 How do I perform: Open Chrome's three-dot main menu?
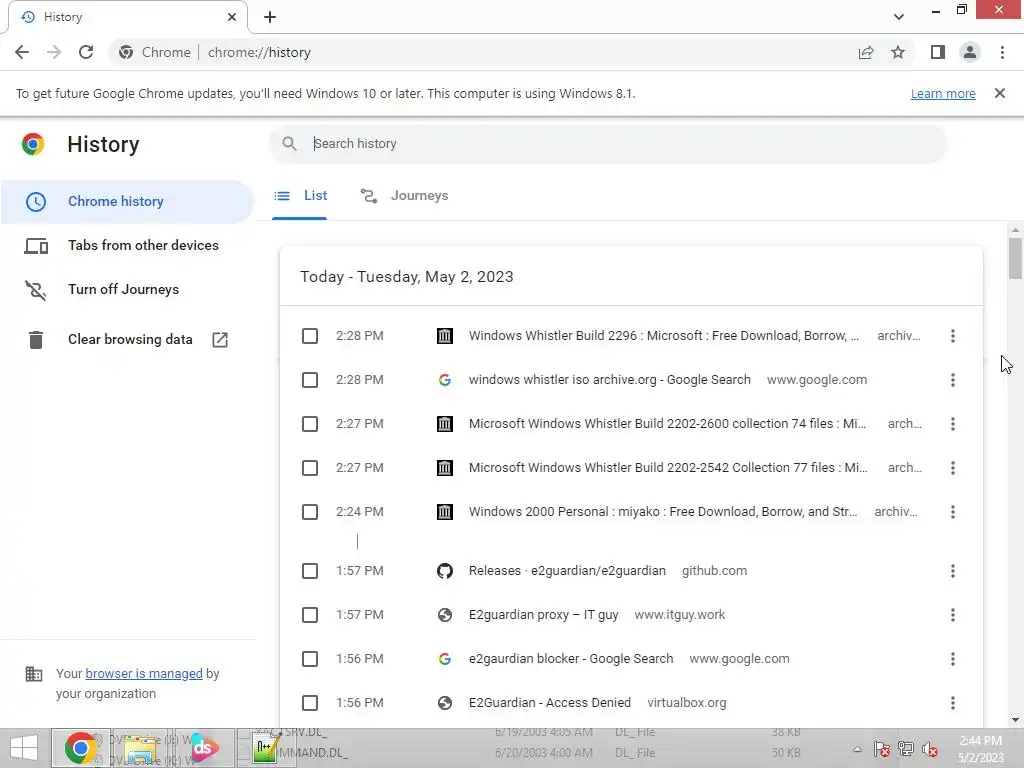[x=1002, y=52]
